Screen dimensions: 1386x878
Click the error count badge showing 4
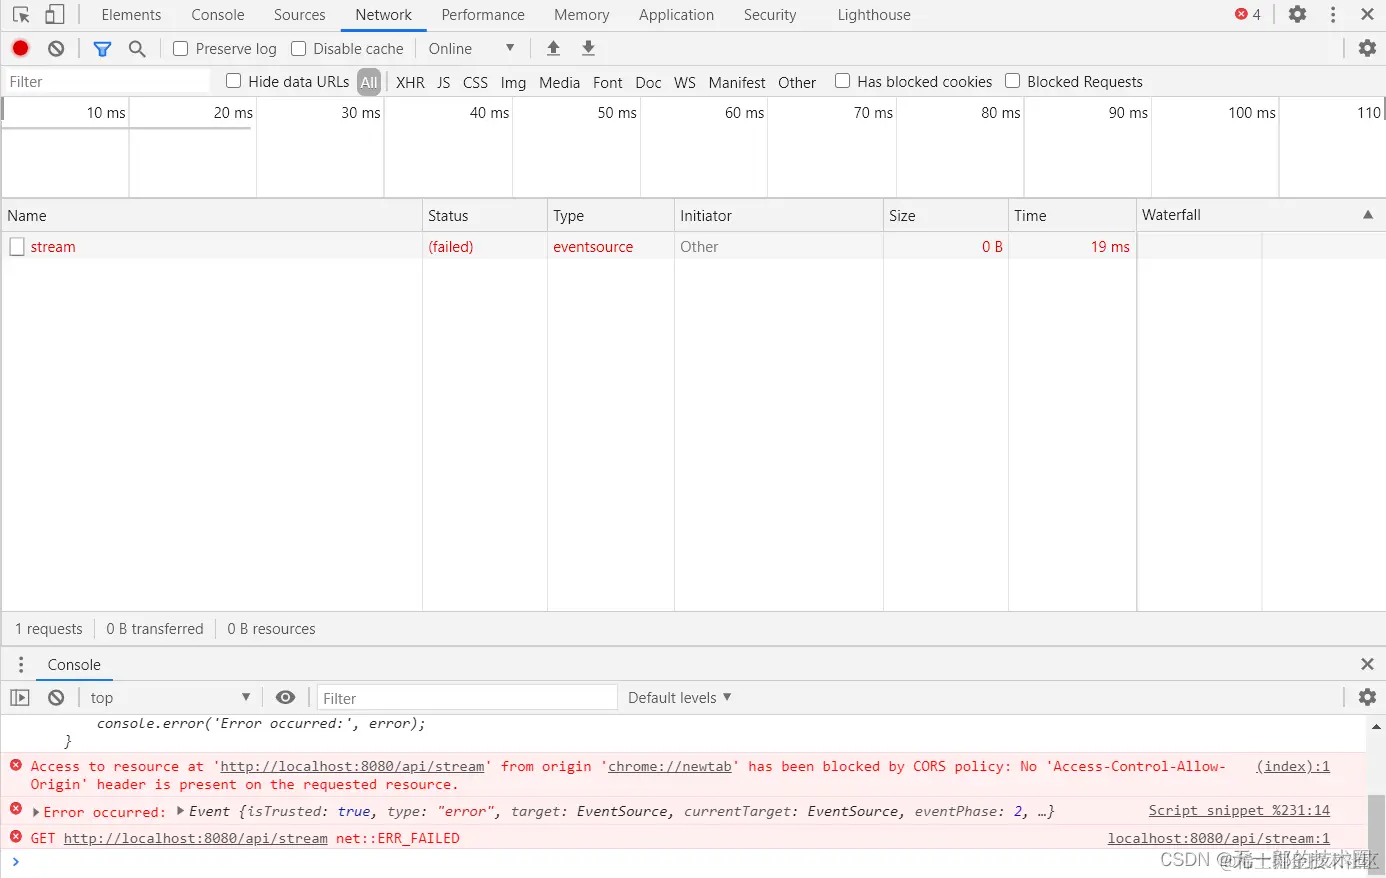1248,14
